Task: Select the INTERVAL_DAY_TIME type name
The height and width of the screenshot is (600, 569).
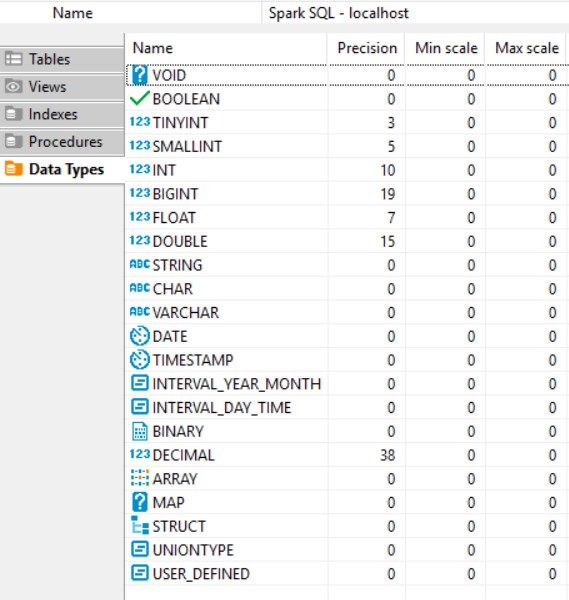Action: 222,408
